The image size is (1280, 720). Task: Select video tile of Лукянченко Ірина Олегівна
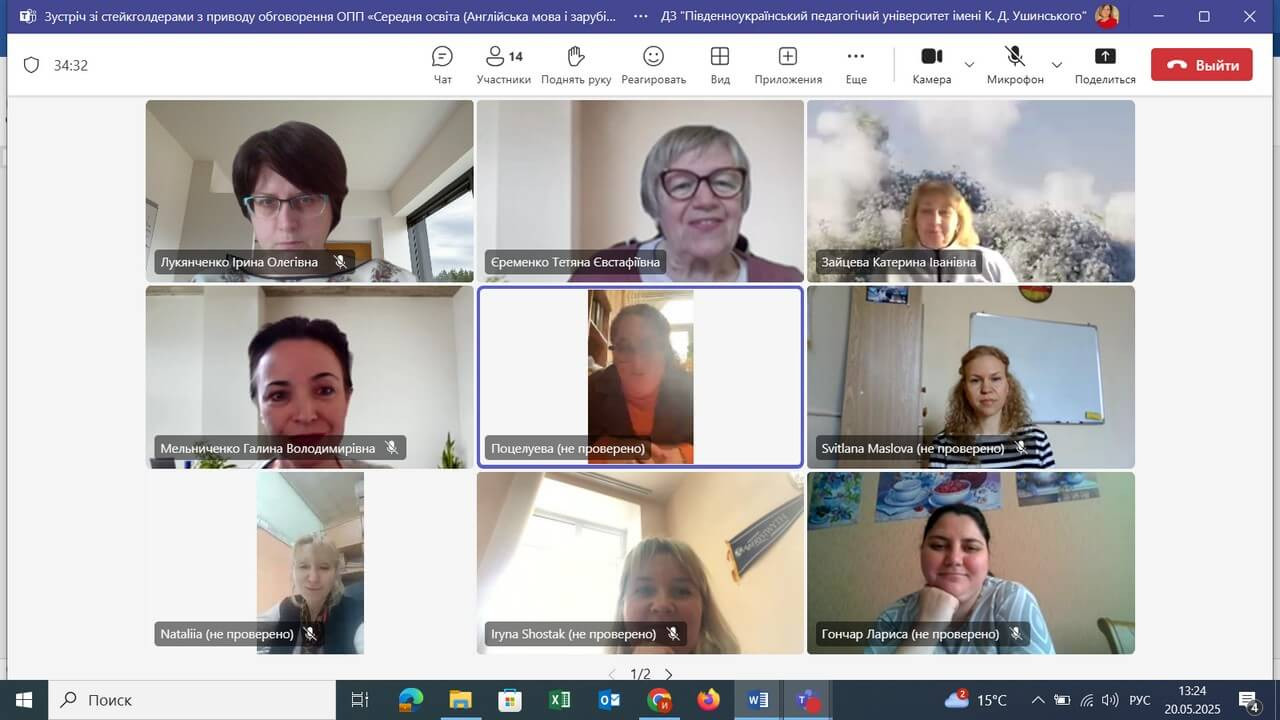(309, 191)
